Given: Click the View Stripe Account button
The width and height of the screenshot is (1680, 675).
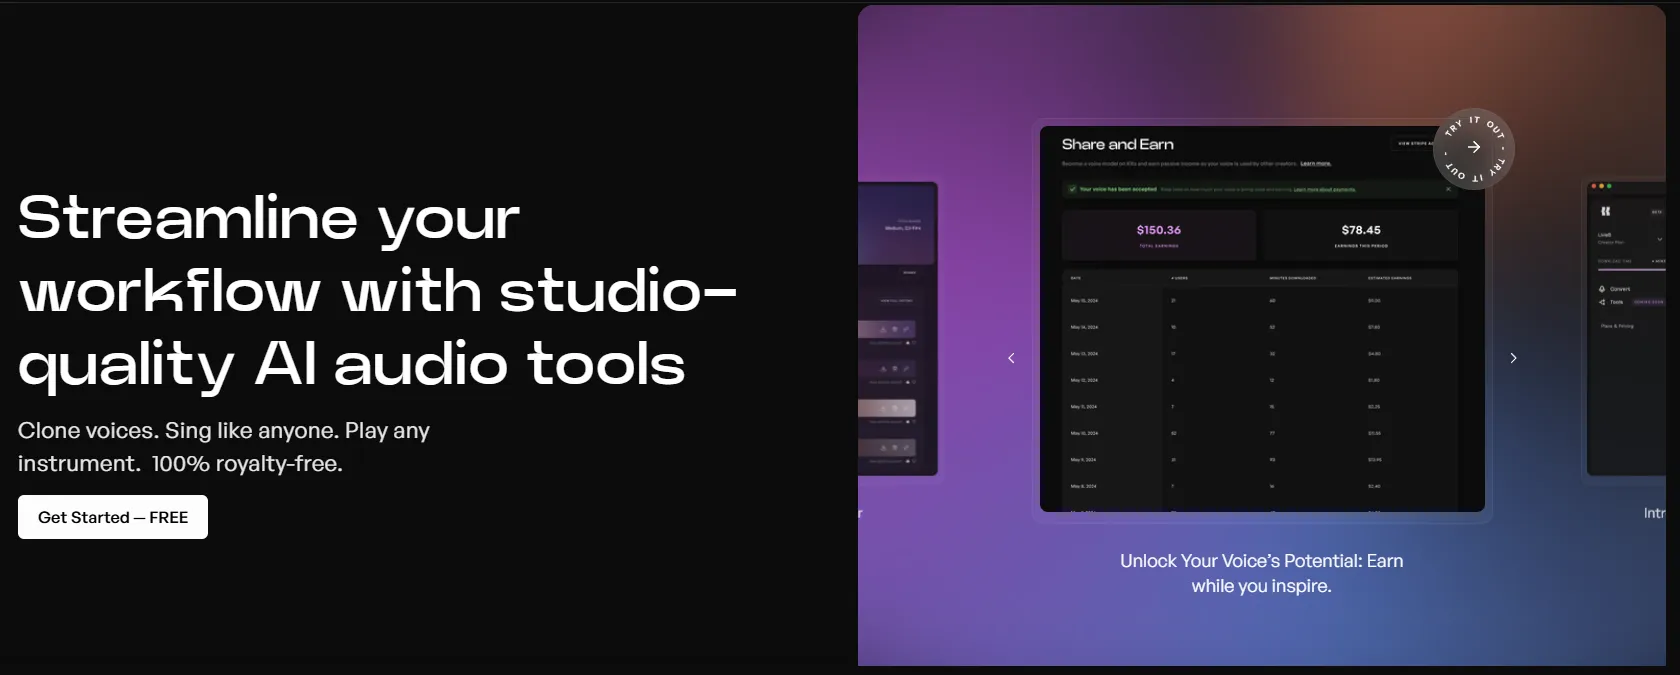Looking at the screenshot, I should click(x=1414, y=144).
